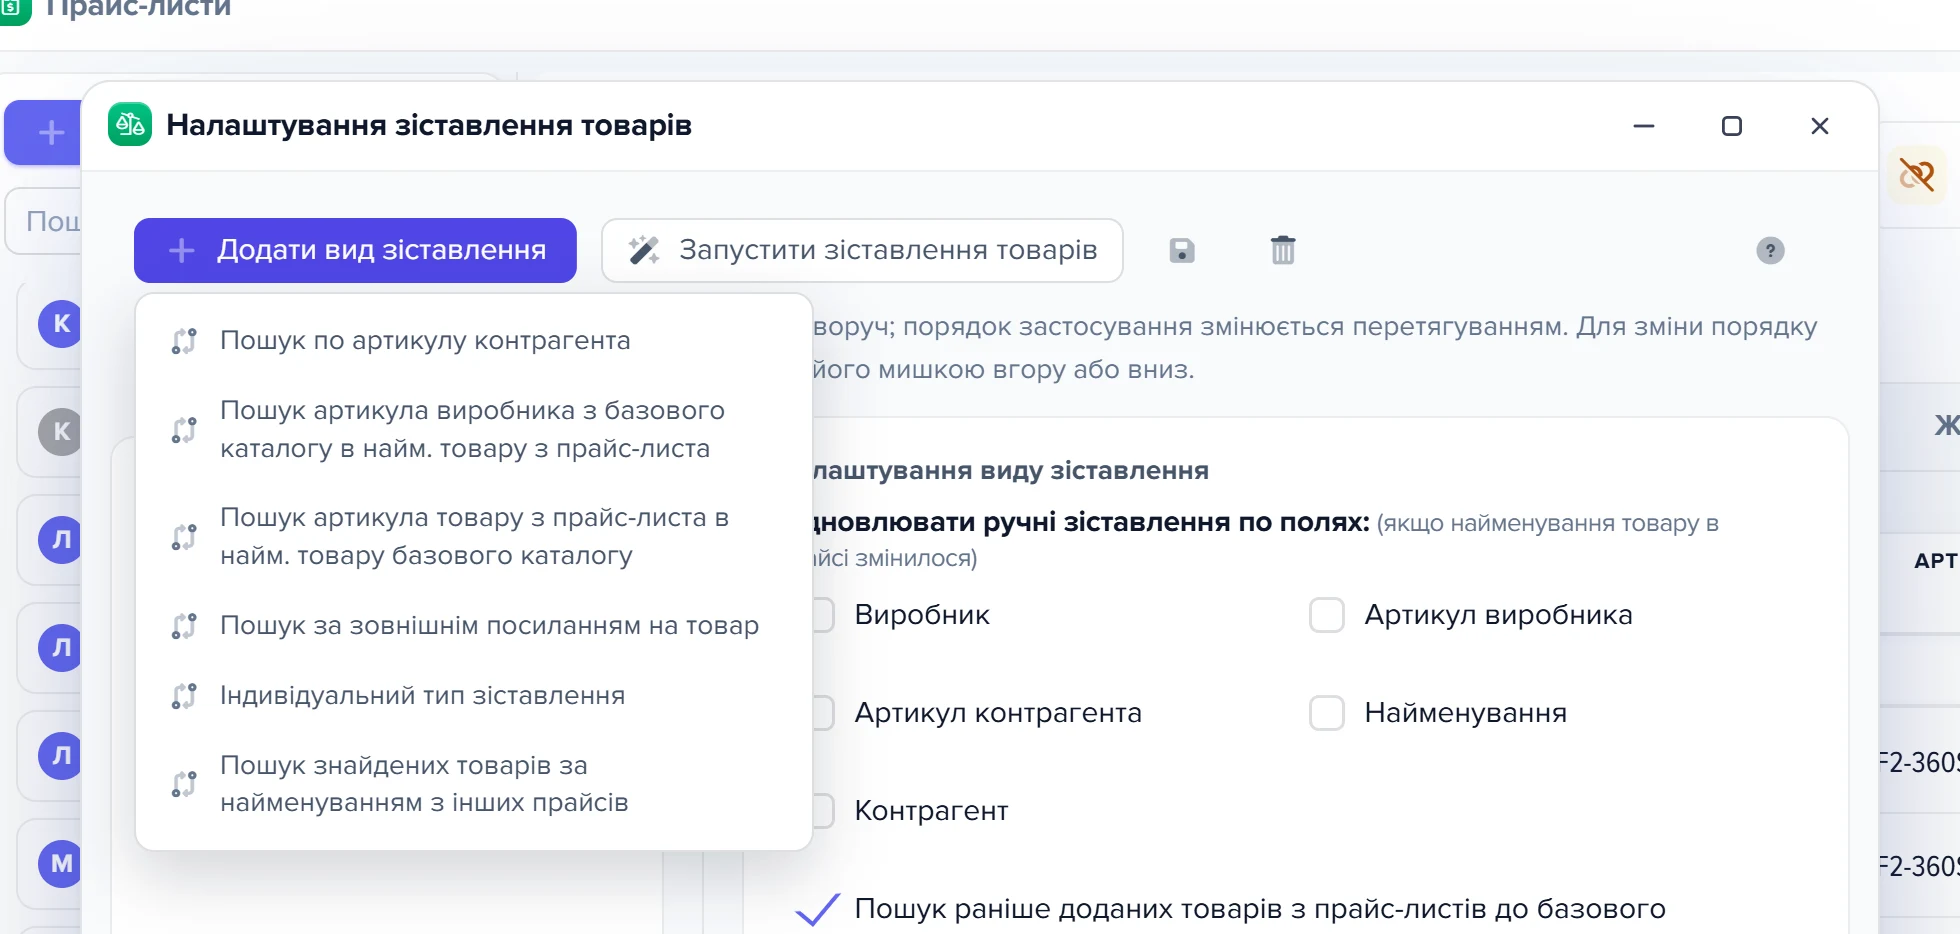Screen dimensions: 1960x934
Task: Click the save diskette icon in the toolbar
Action: point(1182,250)
